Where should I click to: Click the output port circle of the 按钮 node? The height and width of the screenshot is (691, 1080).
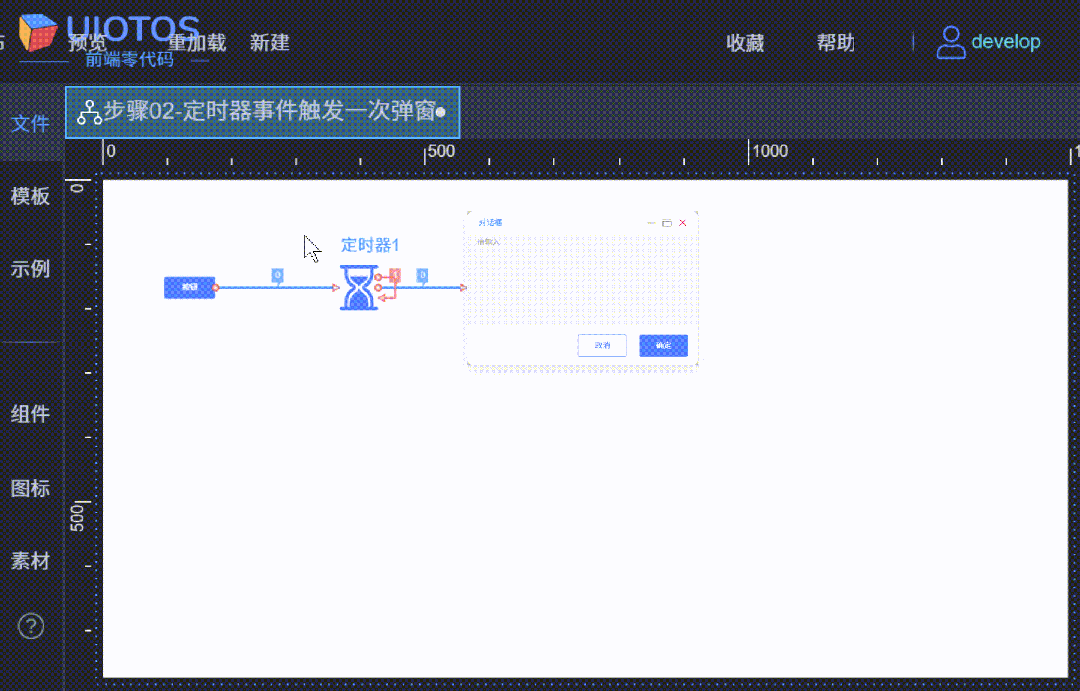215,288
